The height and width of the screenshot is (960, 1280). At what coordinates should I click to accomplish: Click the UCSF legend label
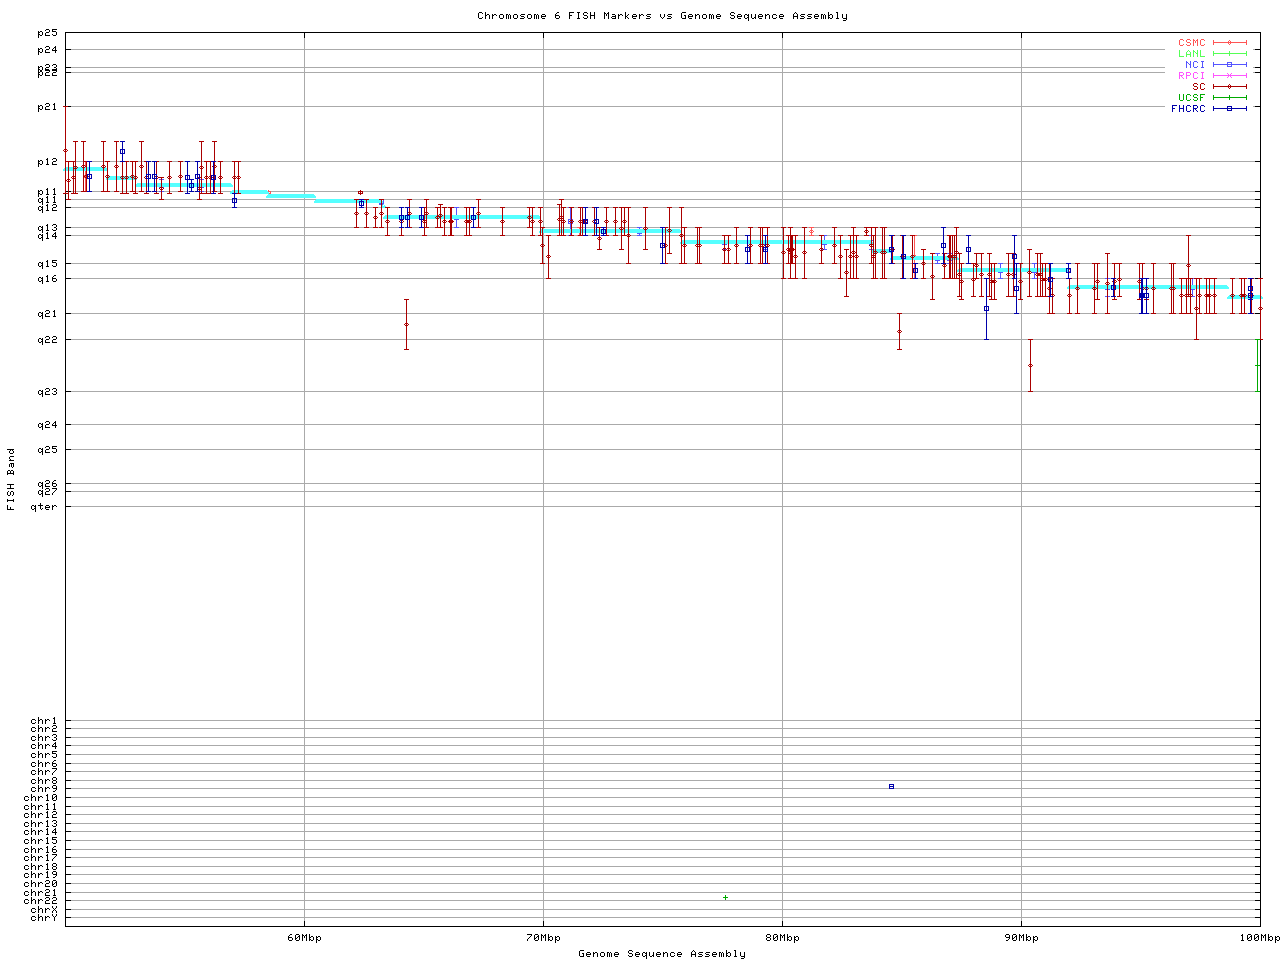[x=1191, y=98]
